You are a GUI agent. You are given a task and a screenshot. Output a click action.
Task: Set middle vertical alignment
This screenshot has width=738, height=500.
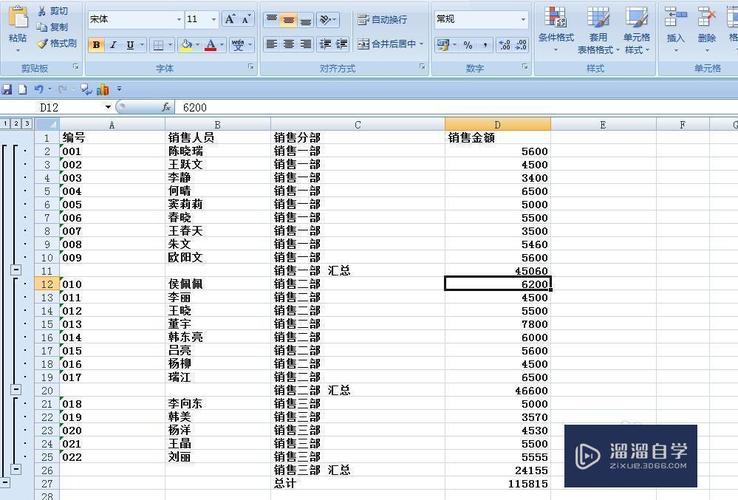click(x=289, y=19)
